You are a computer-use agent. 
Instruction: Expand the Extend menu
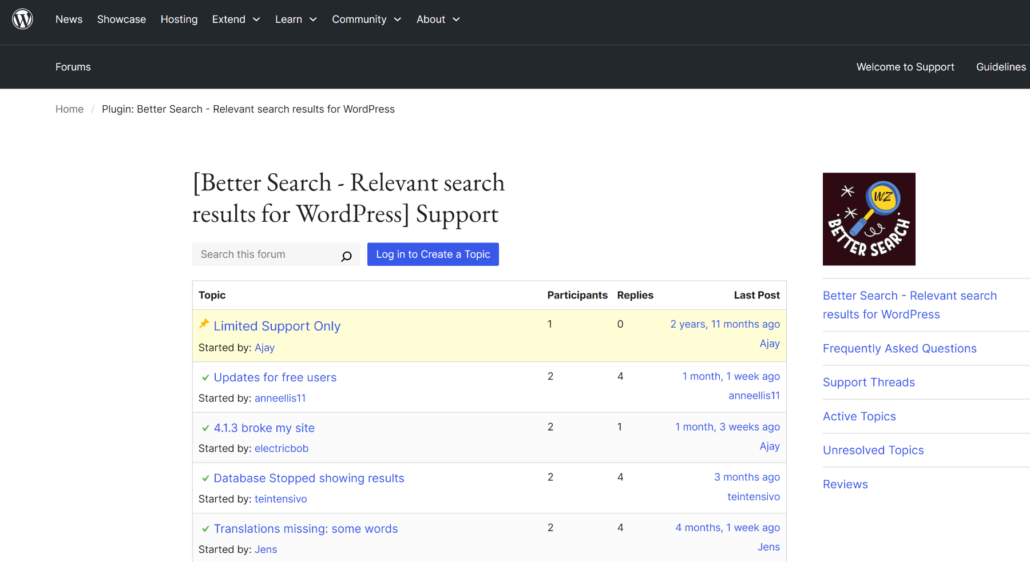pyautogui.click(x=236, y=19)
